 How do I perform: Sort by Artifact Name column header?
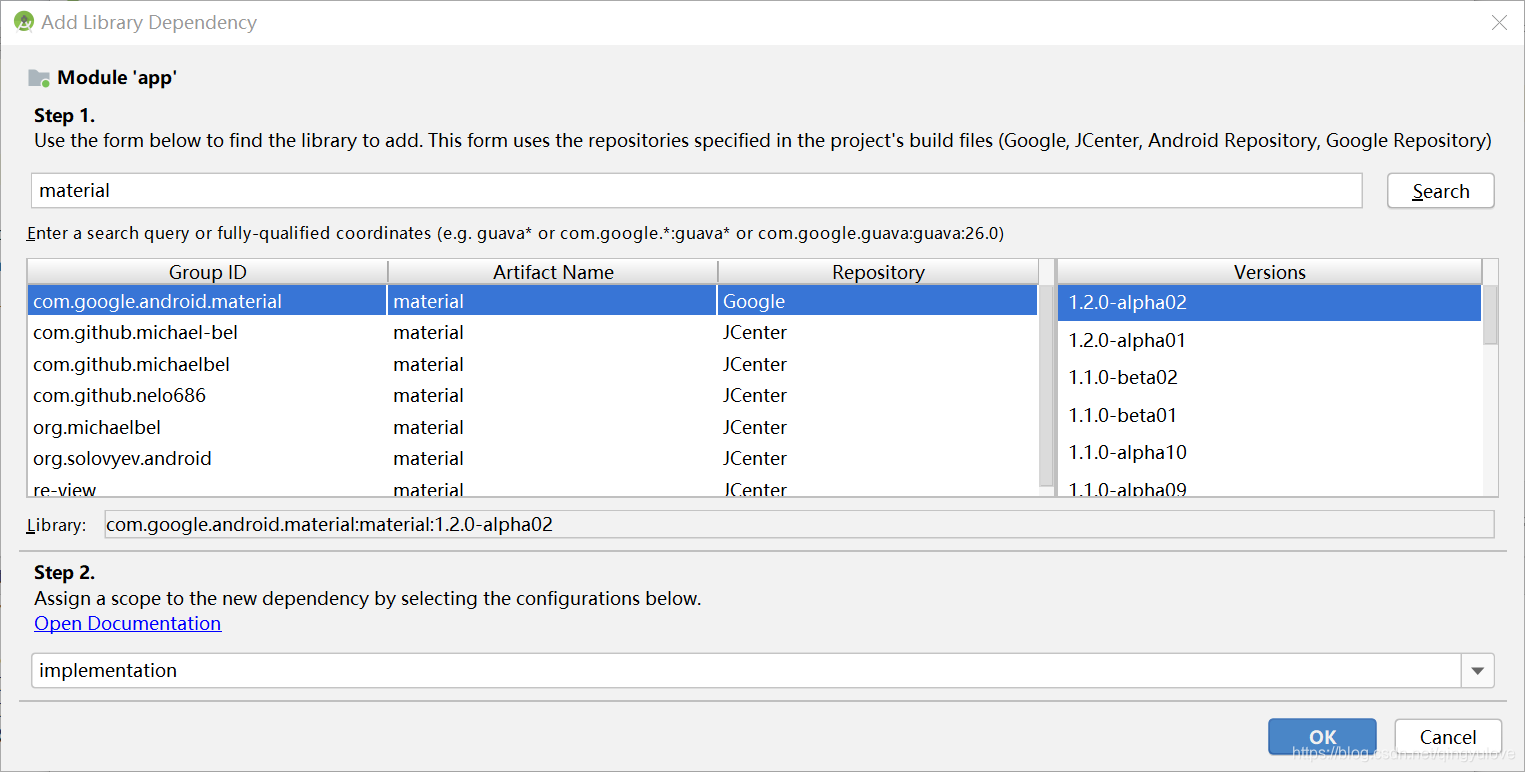[x=553, y=272]
